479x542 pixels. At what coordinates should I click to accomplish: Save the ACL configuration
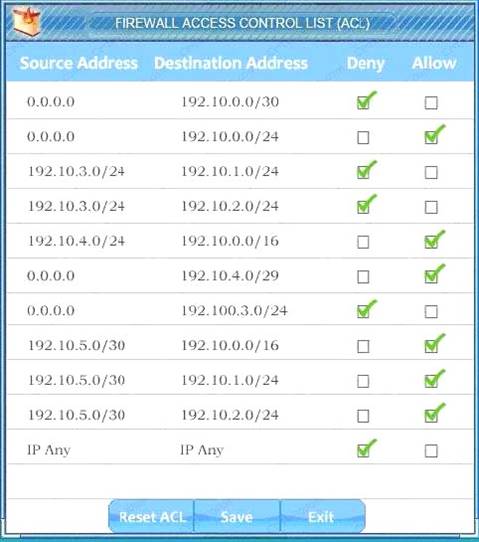tap(237, 516)
